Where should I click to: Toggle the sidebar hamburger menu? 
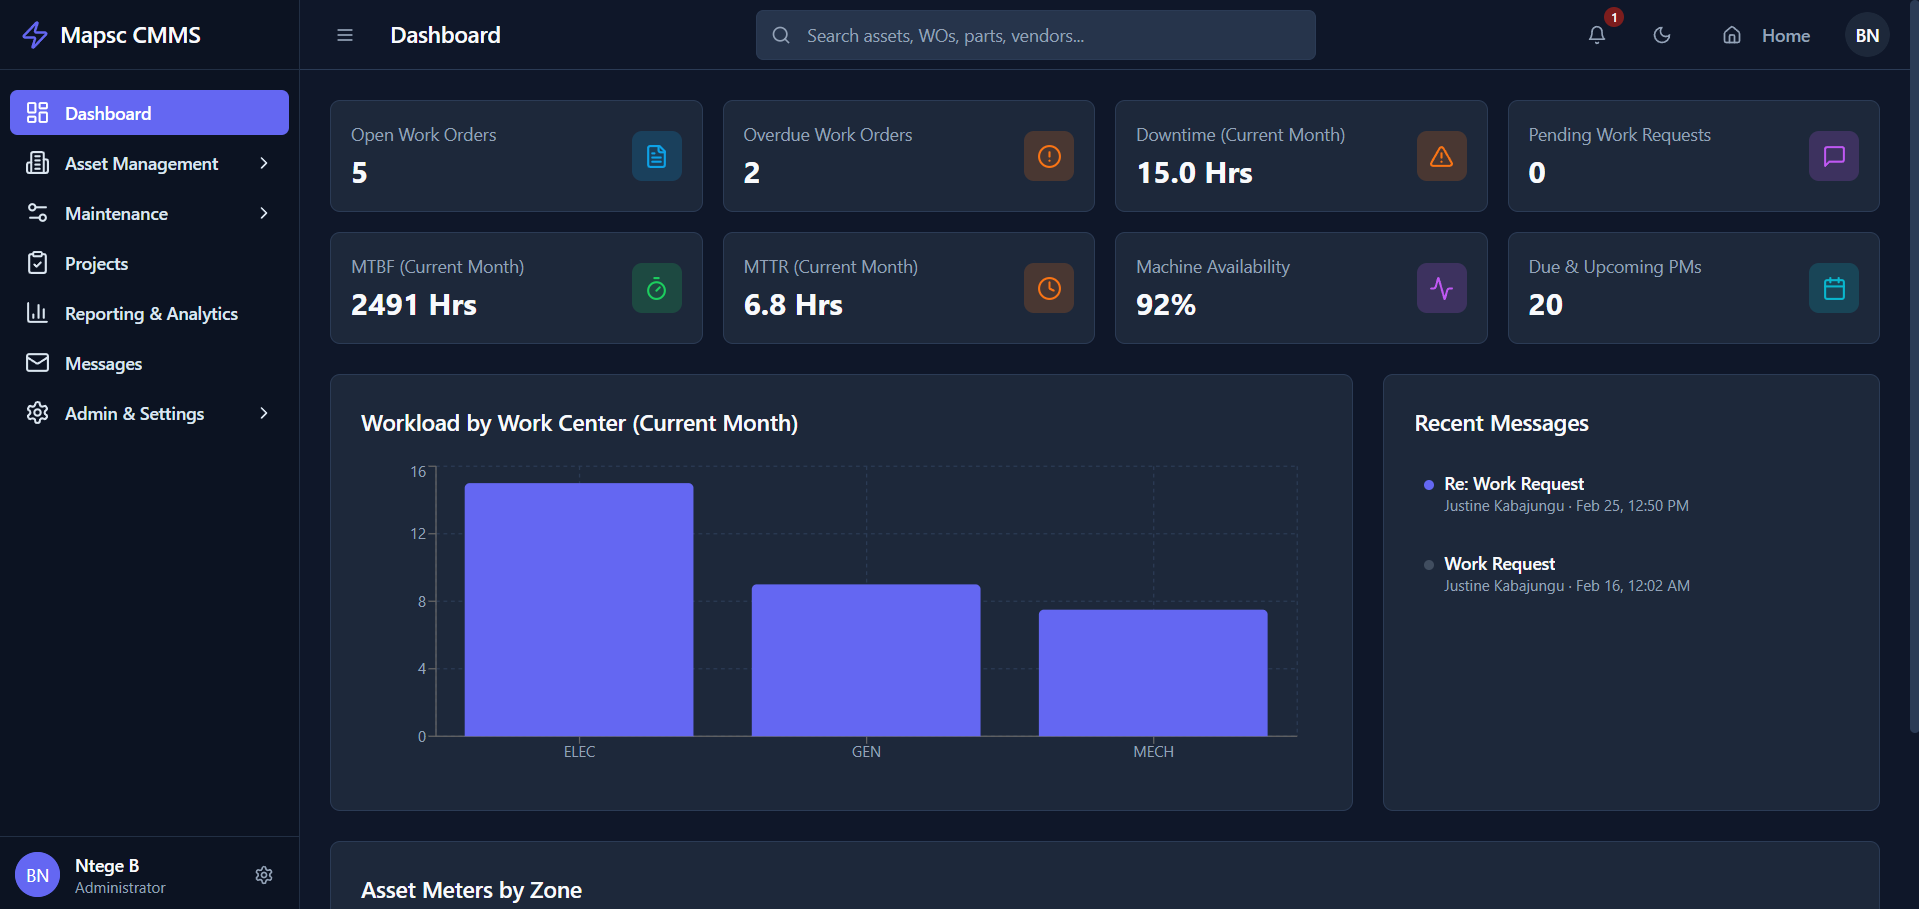tap(345, 35)
